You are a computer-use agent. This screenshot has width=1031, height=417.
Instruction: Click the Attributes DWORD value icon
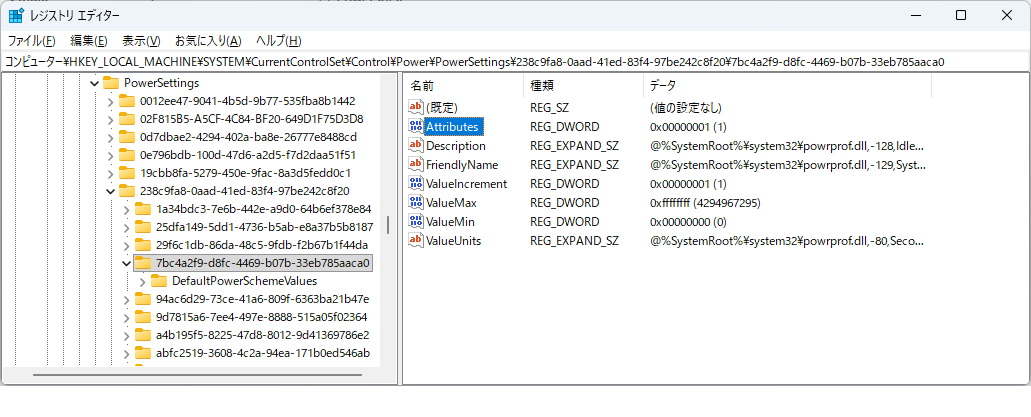416,127
